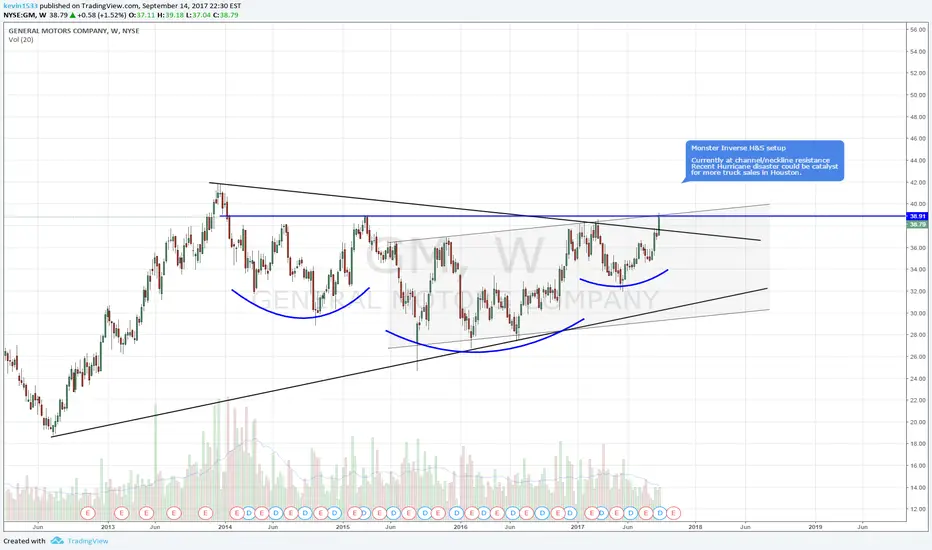Click the blue 38.91 price label

[917, 216]
